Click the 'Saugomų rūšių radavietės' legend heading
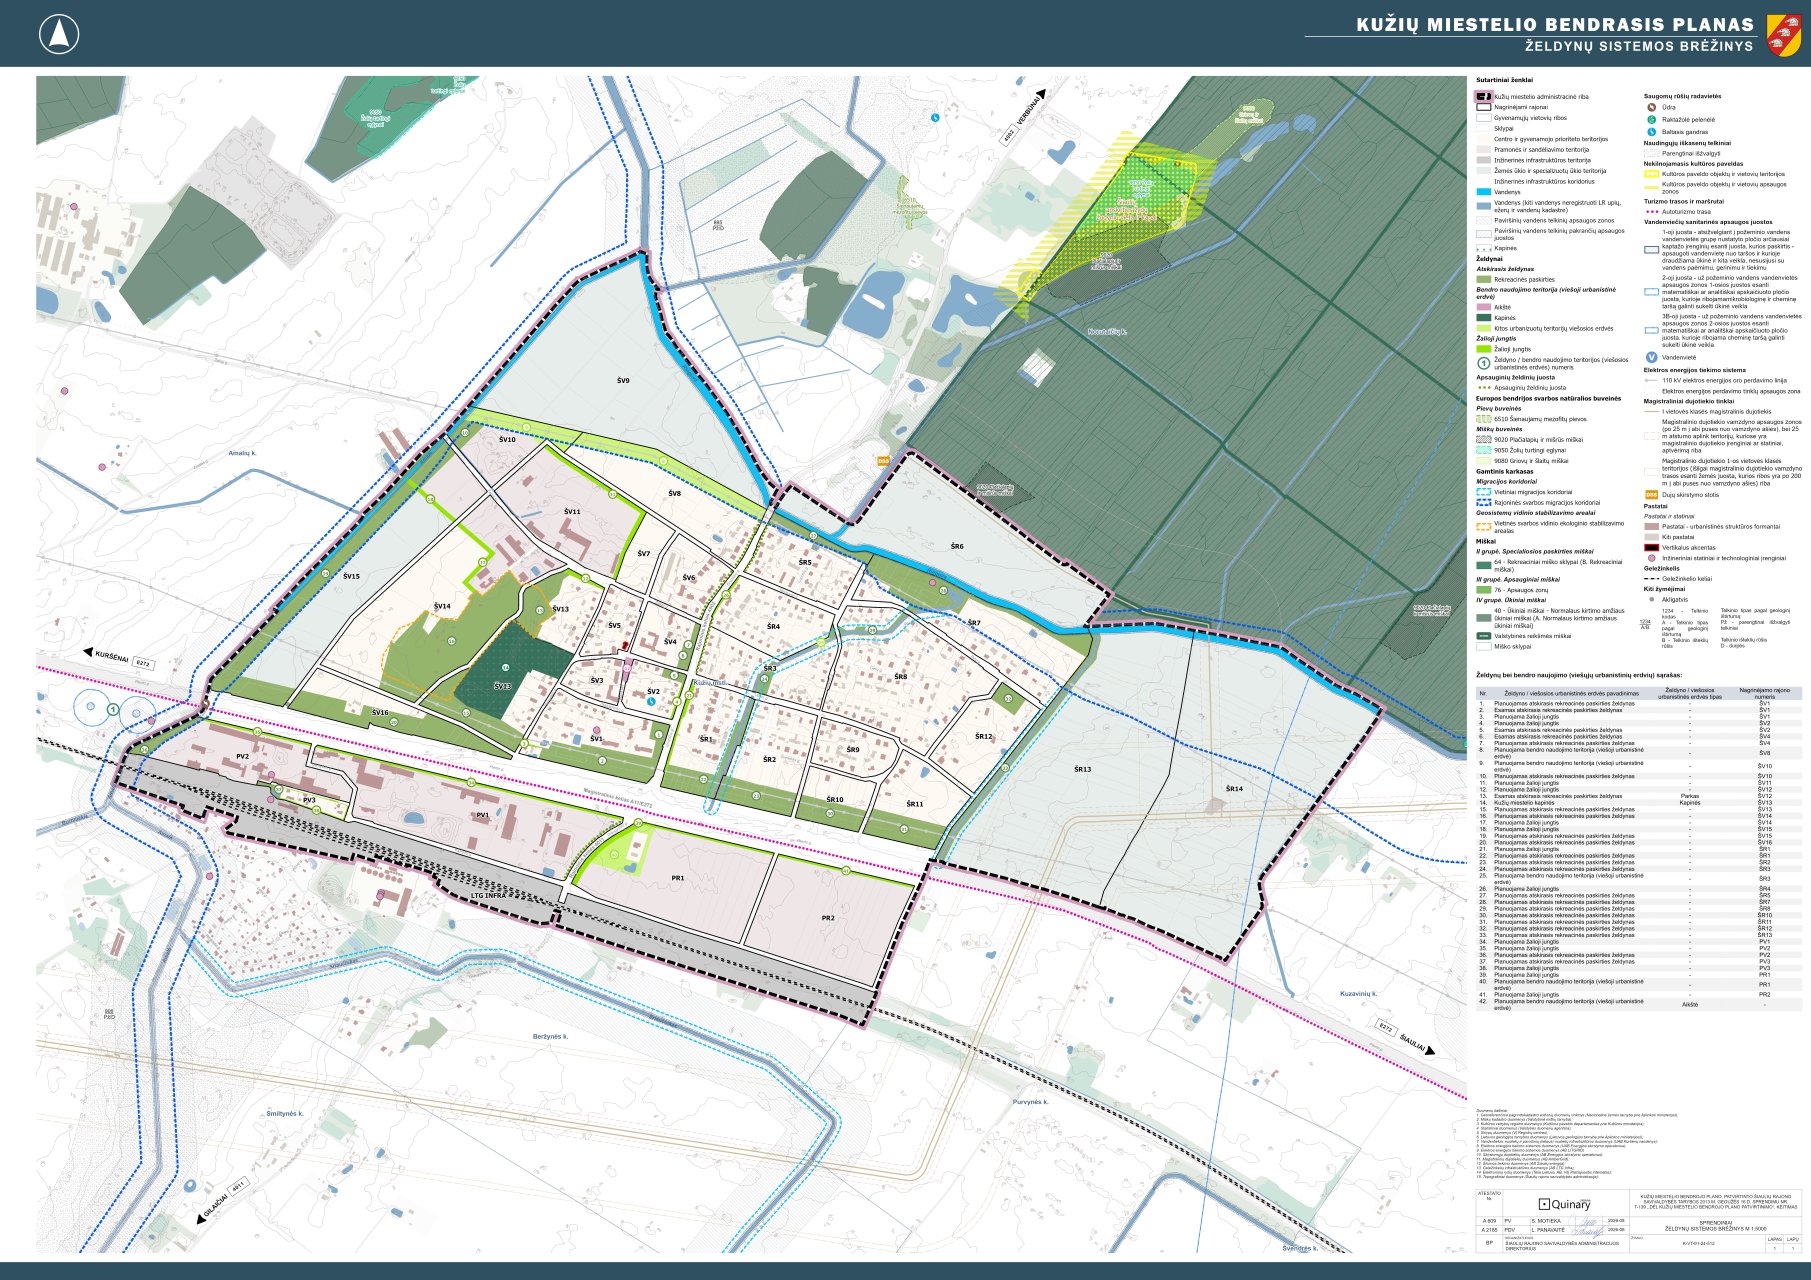 [x=1682, y=96]
